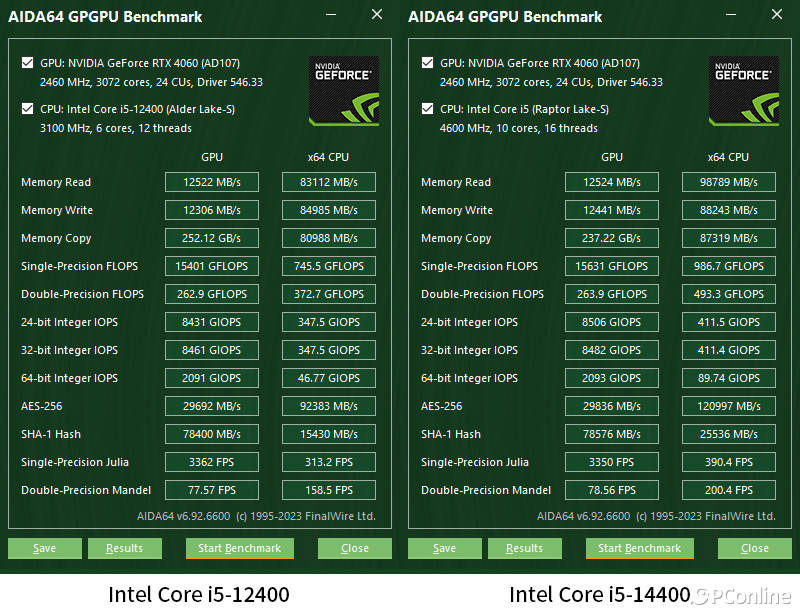Viewport: 800px width, 613px height.
Task: Click 158.5 FPS Mandel CPU result
Action: click(x=329, y=490)
